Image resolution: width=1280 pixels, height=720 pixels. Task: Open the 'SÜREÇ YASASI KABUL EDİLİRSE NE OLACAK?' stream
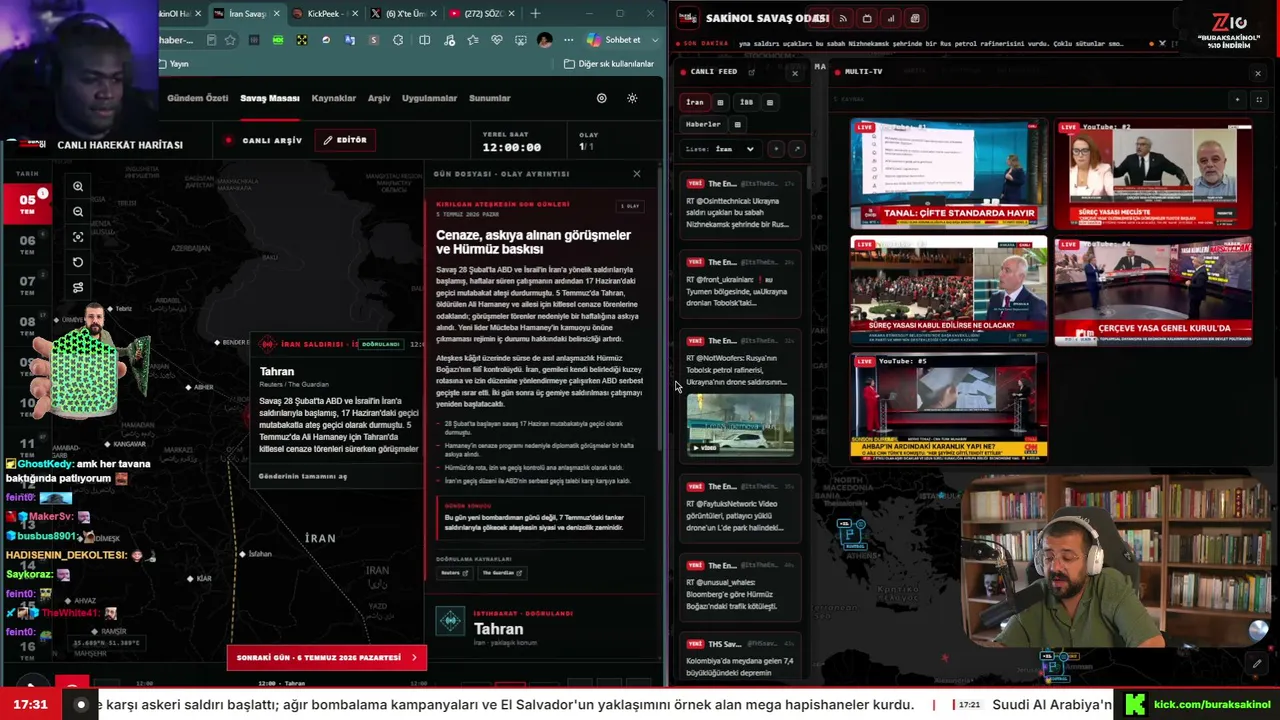point(948,291)
